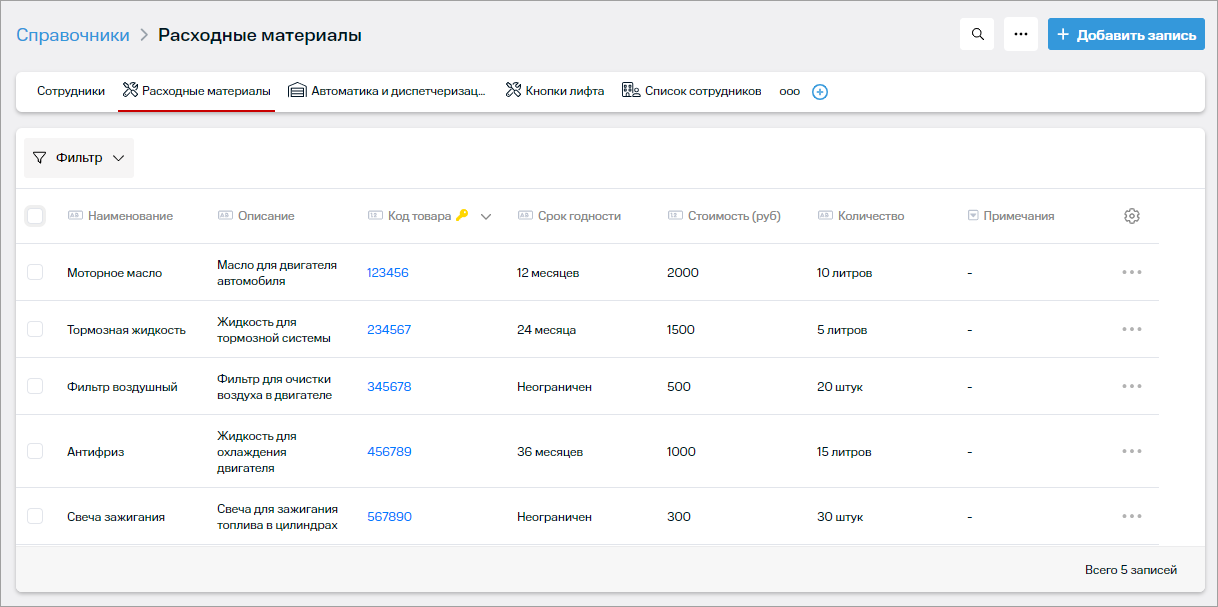Open product code link 123456
Viewport: 1218px width, 607px height.
(388, 273)
